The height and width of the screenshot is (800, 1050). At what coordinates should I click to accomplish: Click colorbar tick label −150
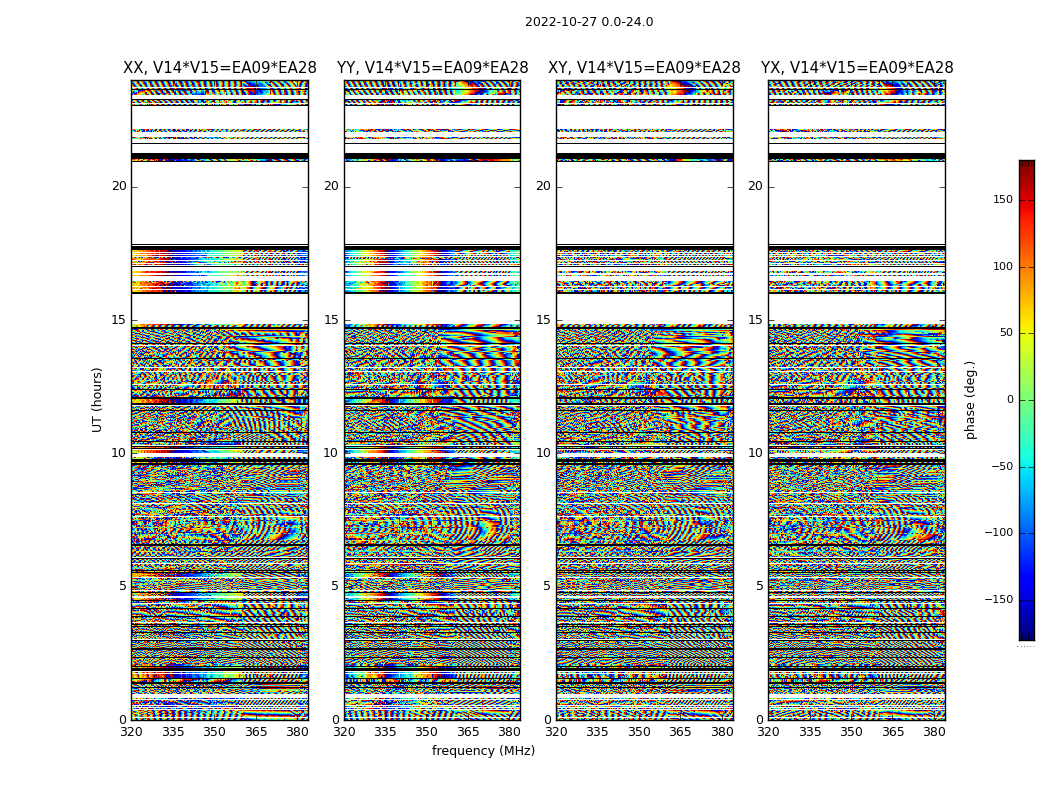(x=998, y=600)
